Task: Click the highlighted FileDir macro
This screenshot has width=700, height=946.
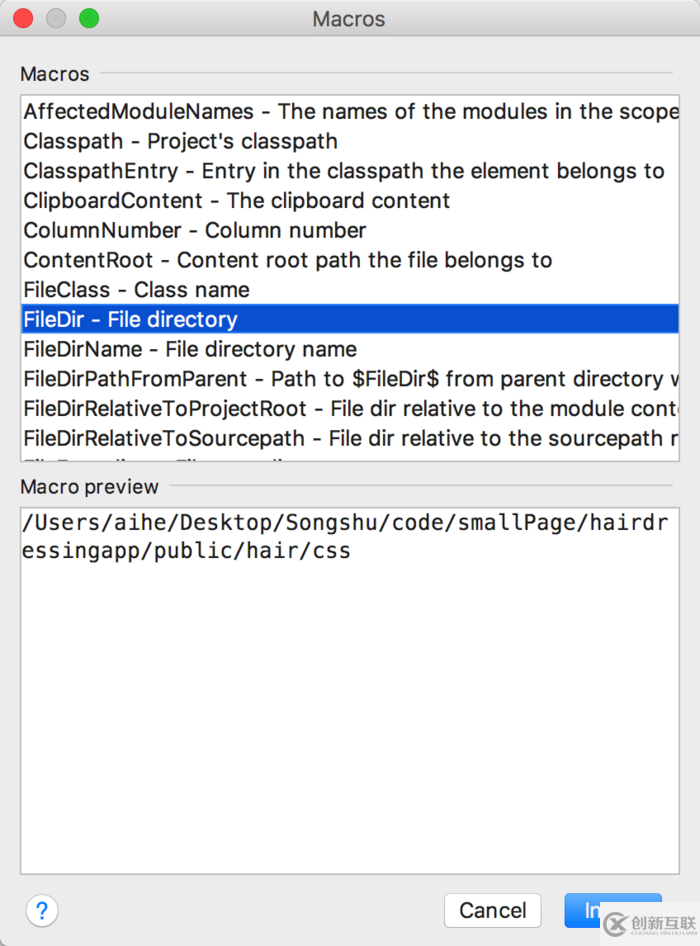Action: point(131,320)
